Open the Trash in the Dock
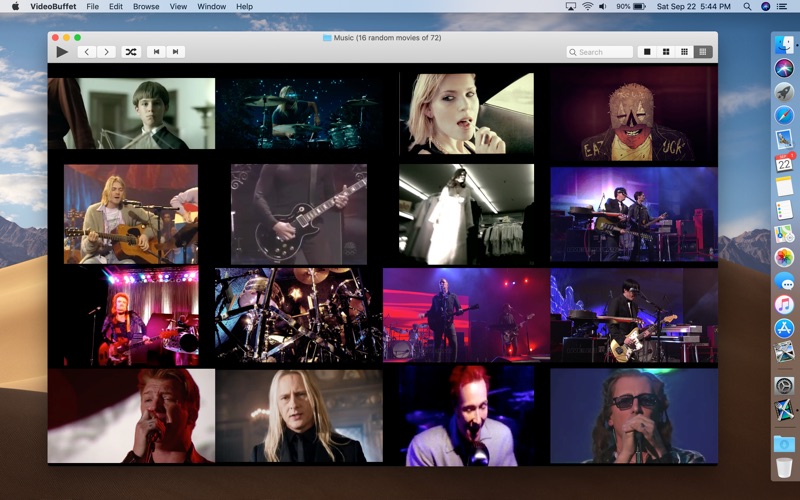800x500 pixels. click(784, 467)
